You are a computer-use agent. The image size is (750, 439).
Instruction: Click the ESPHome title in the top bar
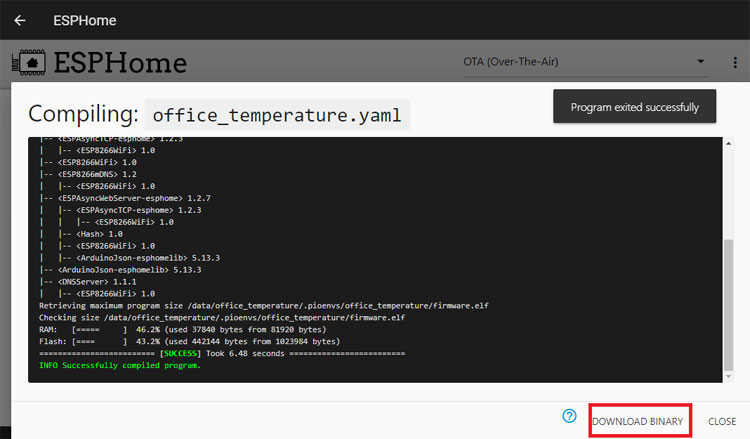pyautogui.click(x=84, y=20)
